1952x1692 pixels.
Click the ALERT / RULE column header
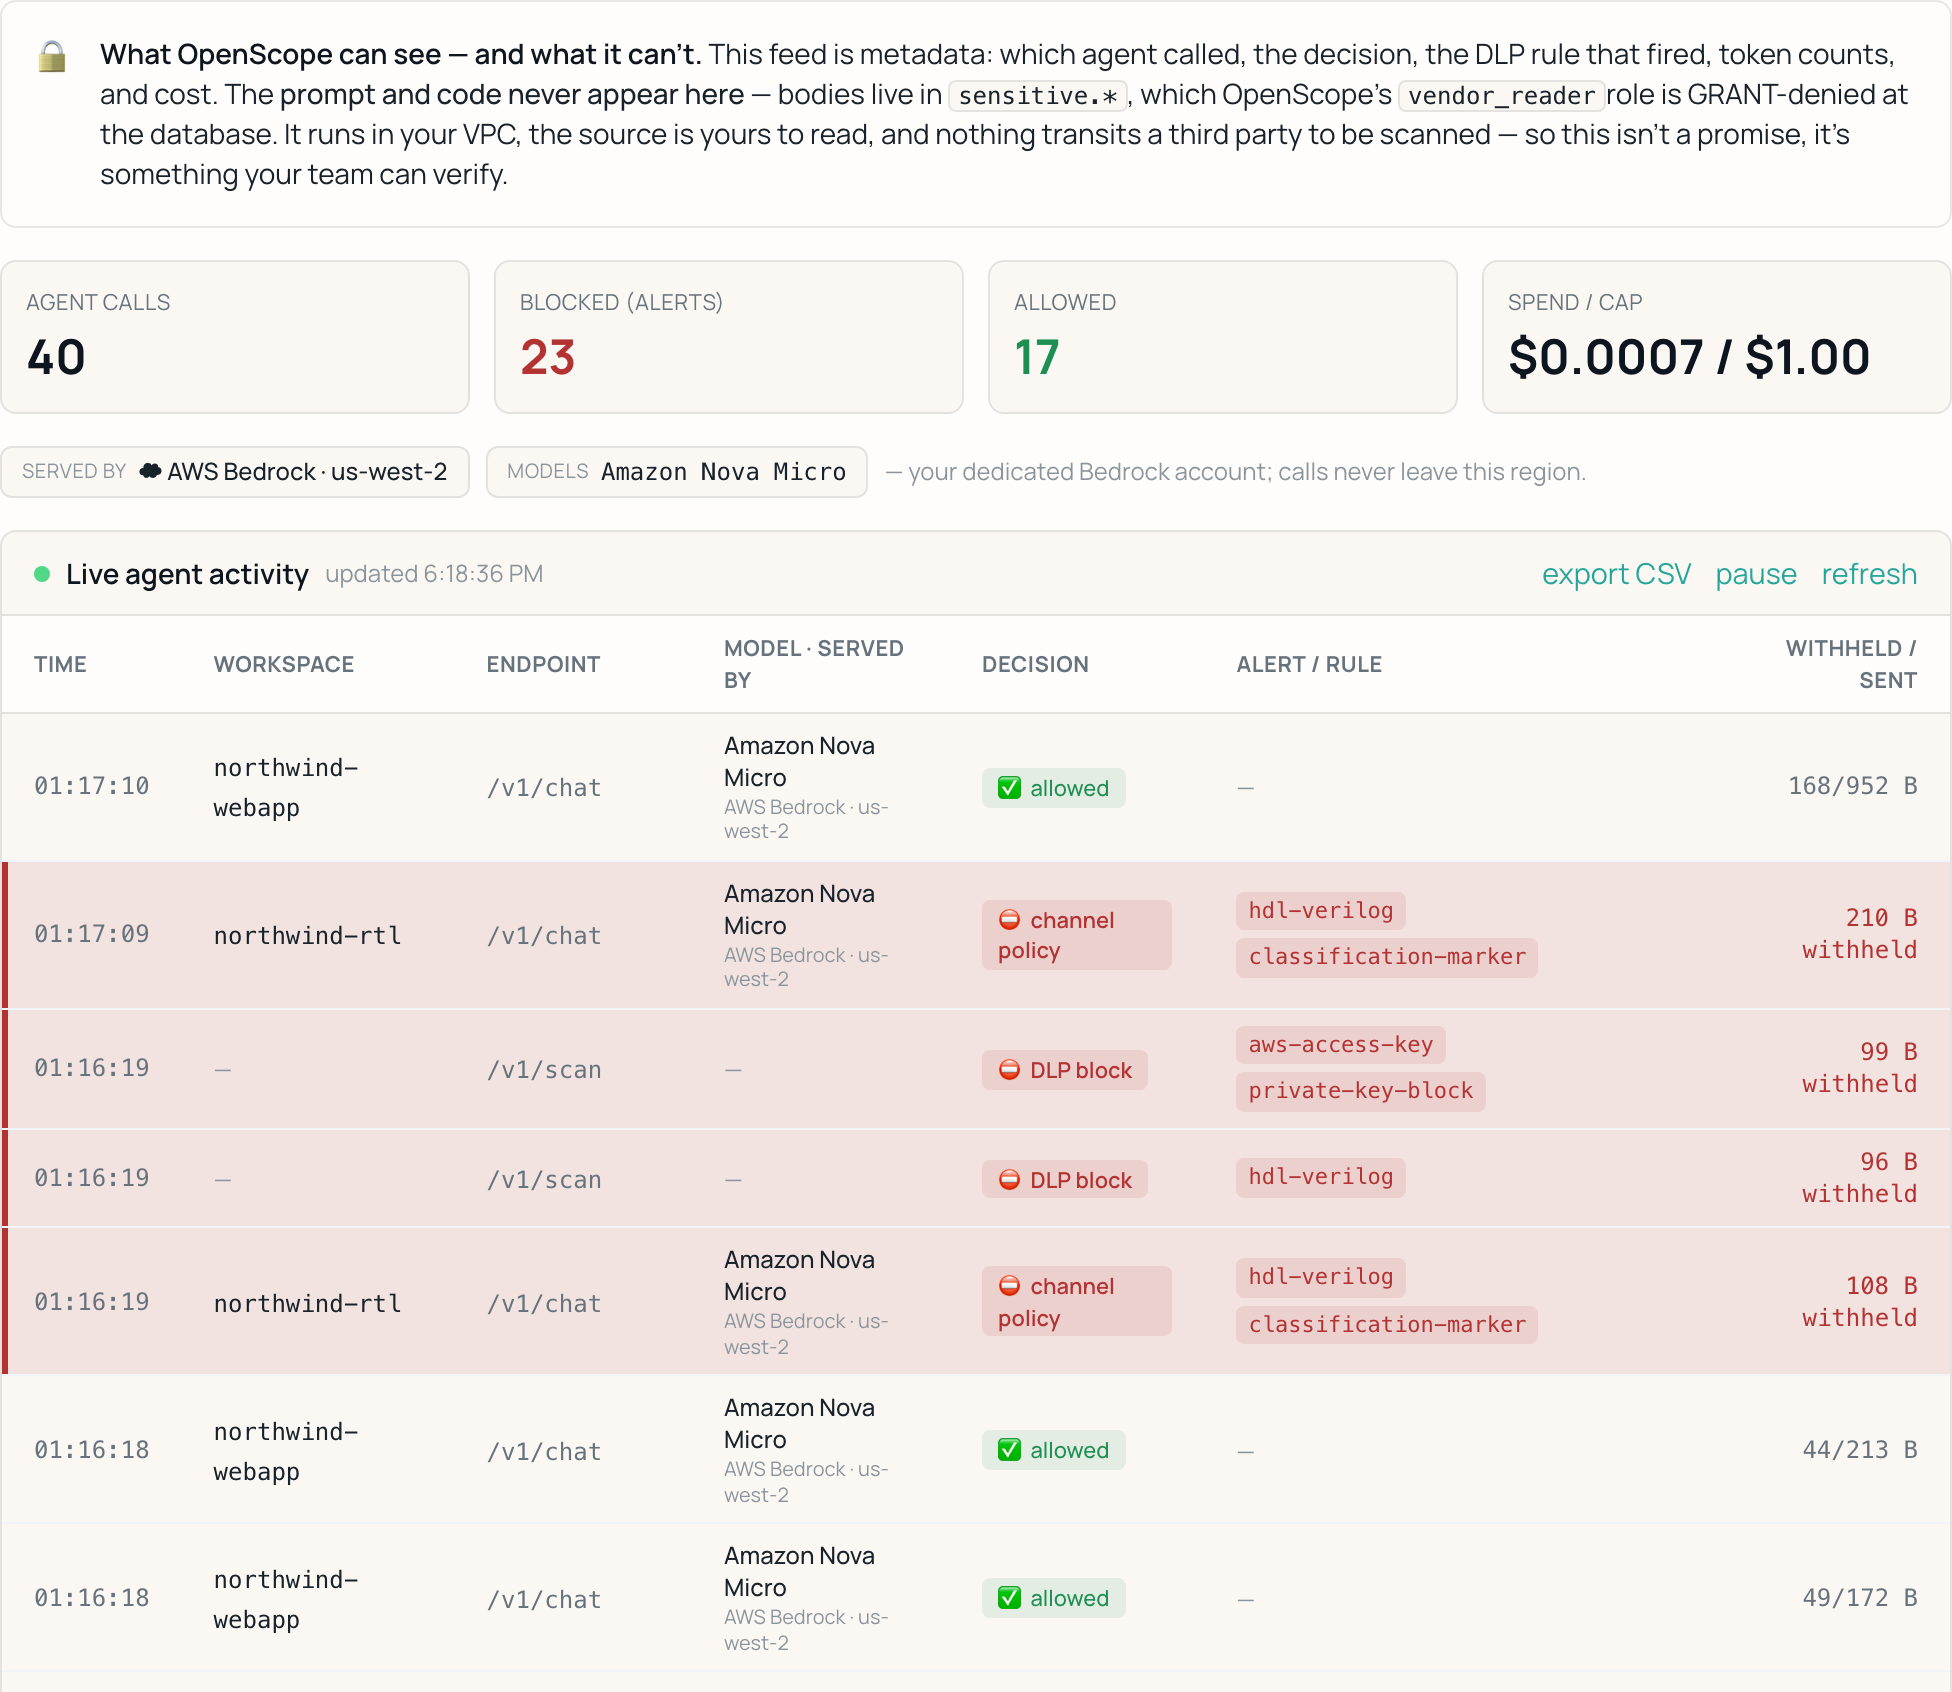point(1309,664)
